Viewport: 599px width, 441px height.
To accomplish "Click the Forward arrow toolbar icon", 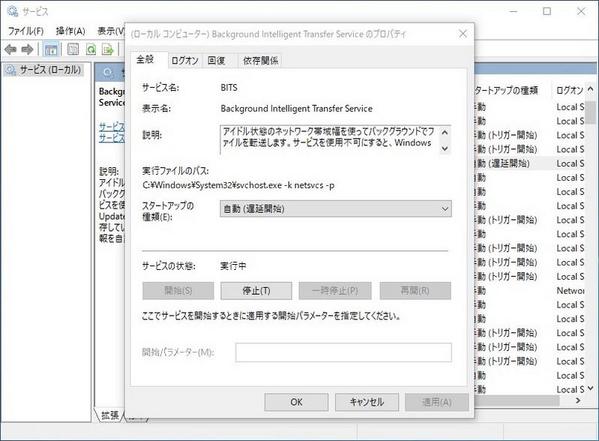I will (27, 49).
